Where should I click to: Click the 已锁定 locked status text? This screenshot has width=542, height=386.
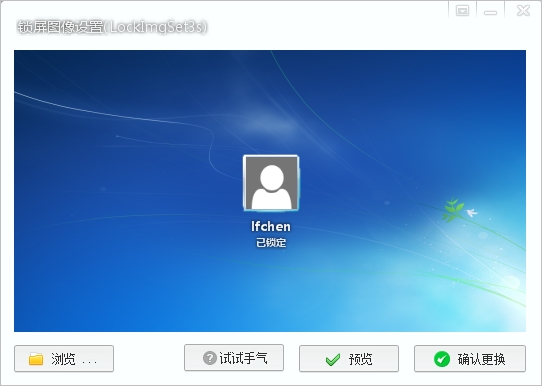[271, 243]
